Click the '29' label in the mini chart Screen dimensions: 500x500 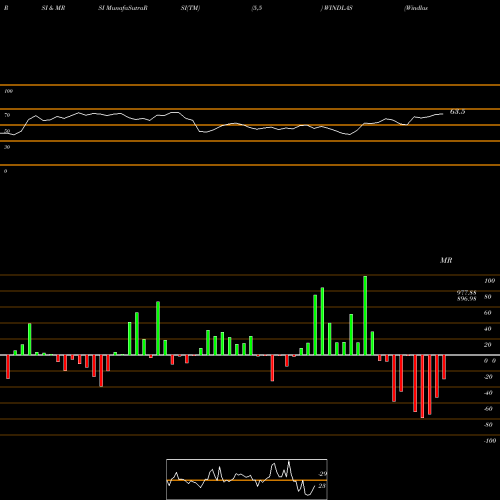[x=323, y=474]
